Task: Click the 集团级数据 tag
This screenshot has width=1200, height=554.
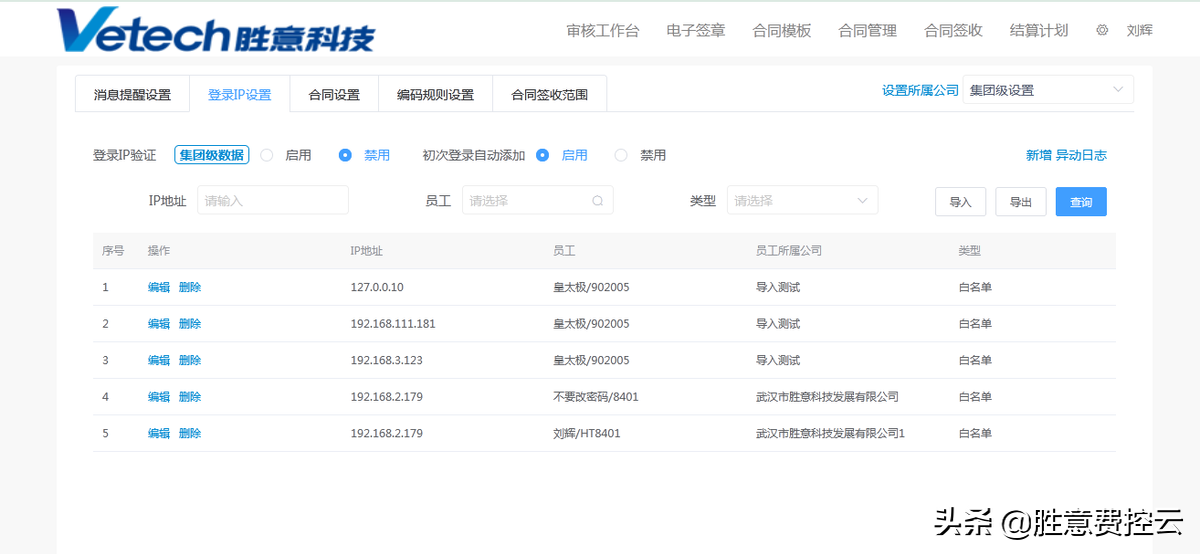Action: pyautogui.click(x=212, y=155)
